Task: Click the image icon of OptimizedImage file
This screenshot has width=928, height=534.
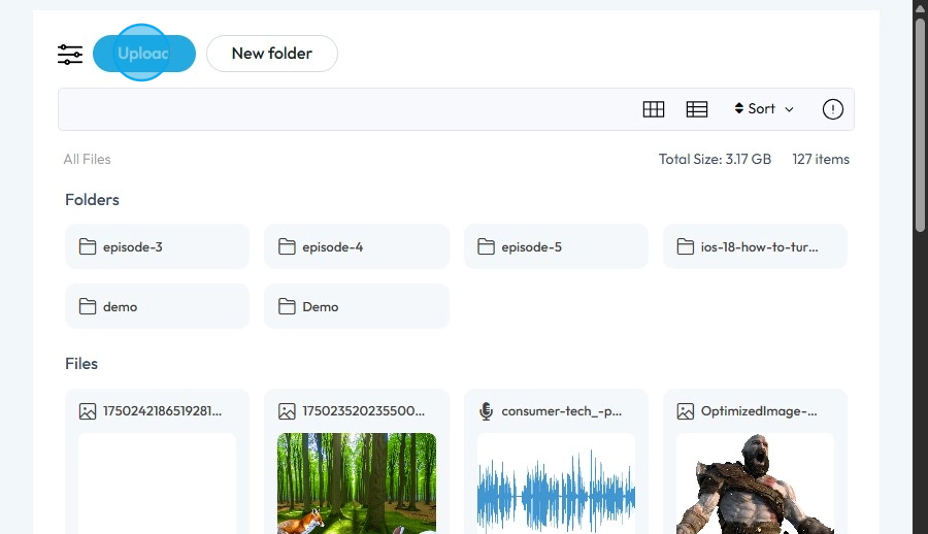Action: tap(685, 411)
